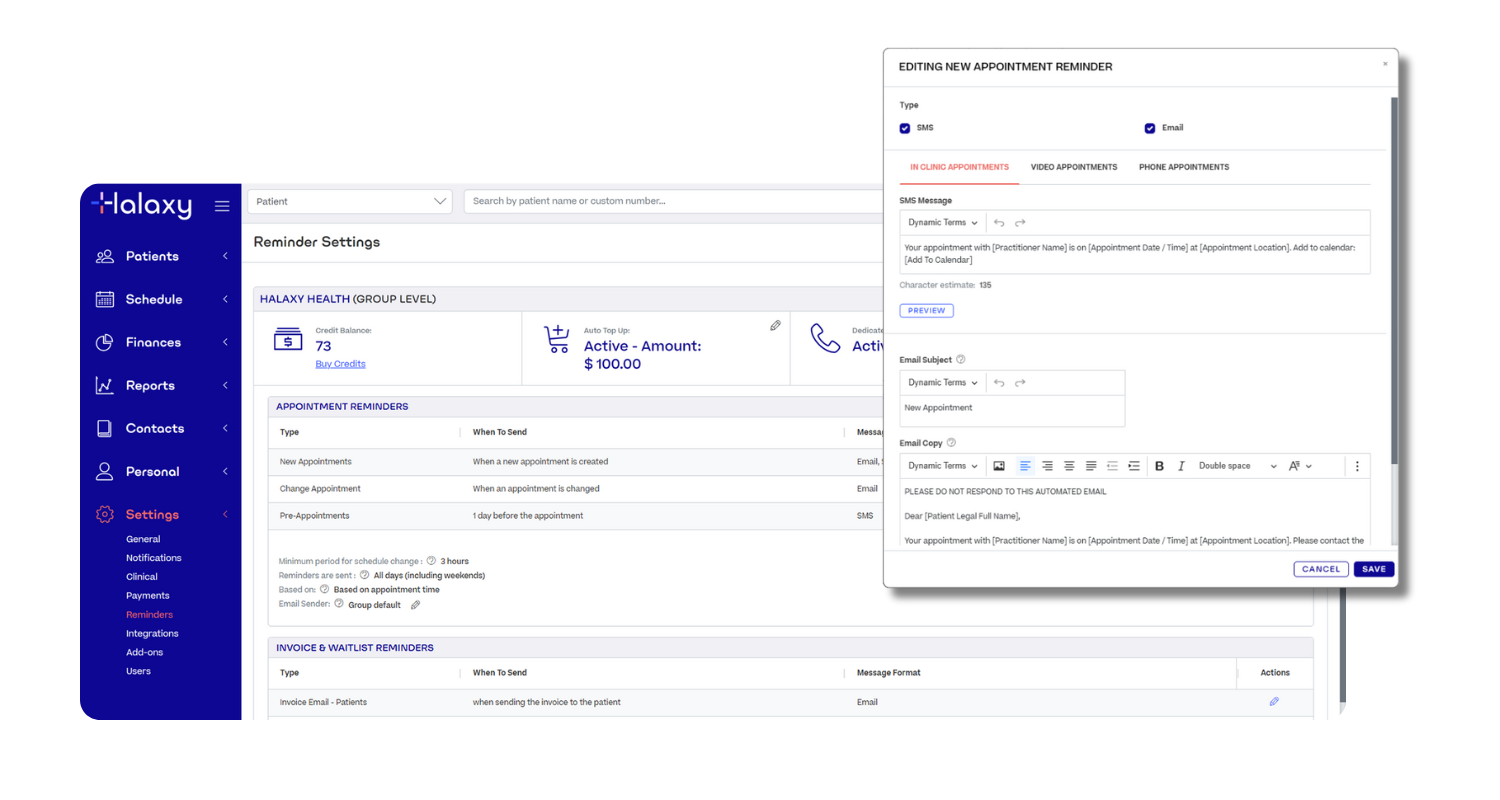
Task: Open Dynamic Terms dropdown under SMS Message
Action: tap(942, 223)
